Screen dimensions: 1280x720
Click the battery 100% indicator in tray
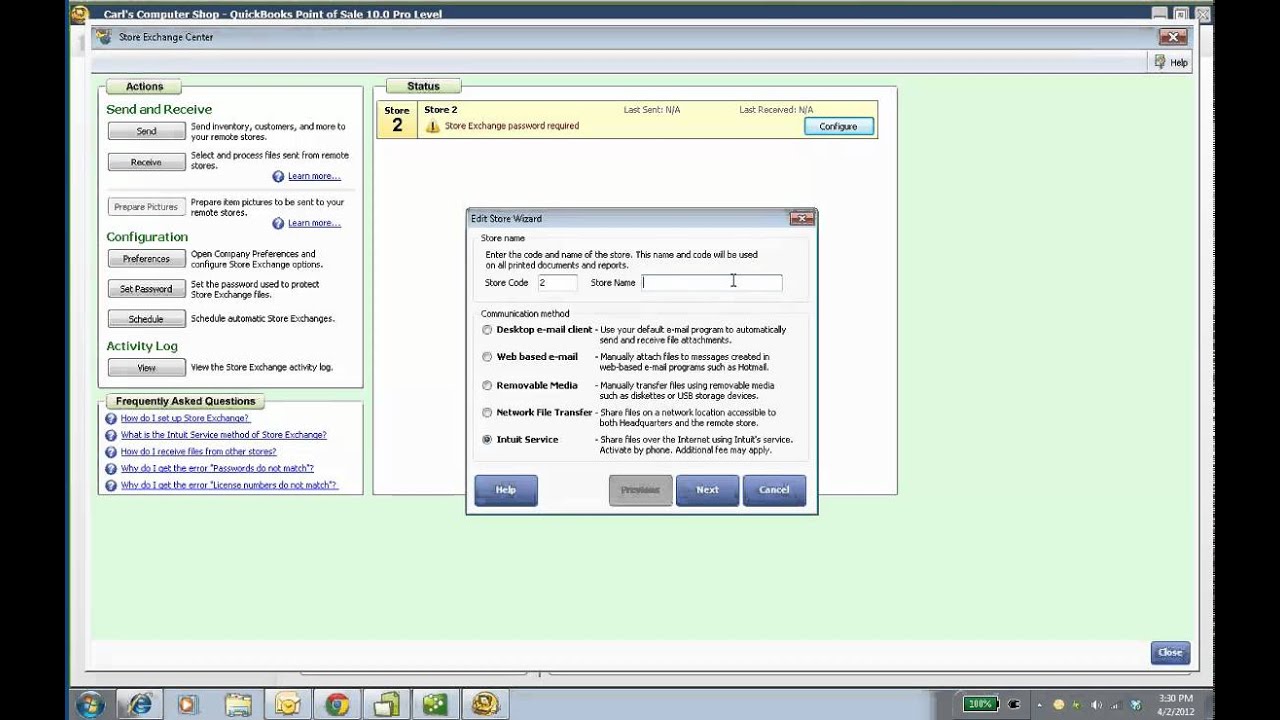tap(981, 704)
